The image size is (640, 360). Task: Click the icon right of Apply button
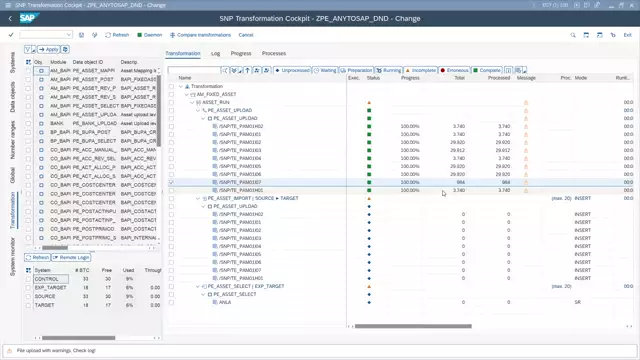(x=65, y=49)
